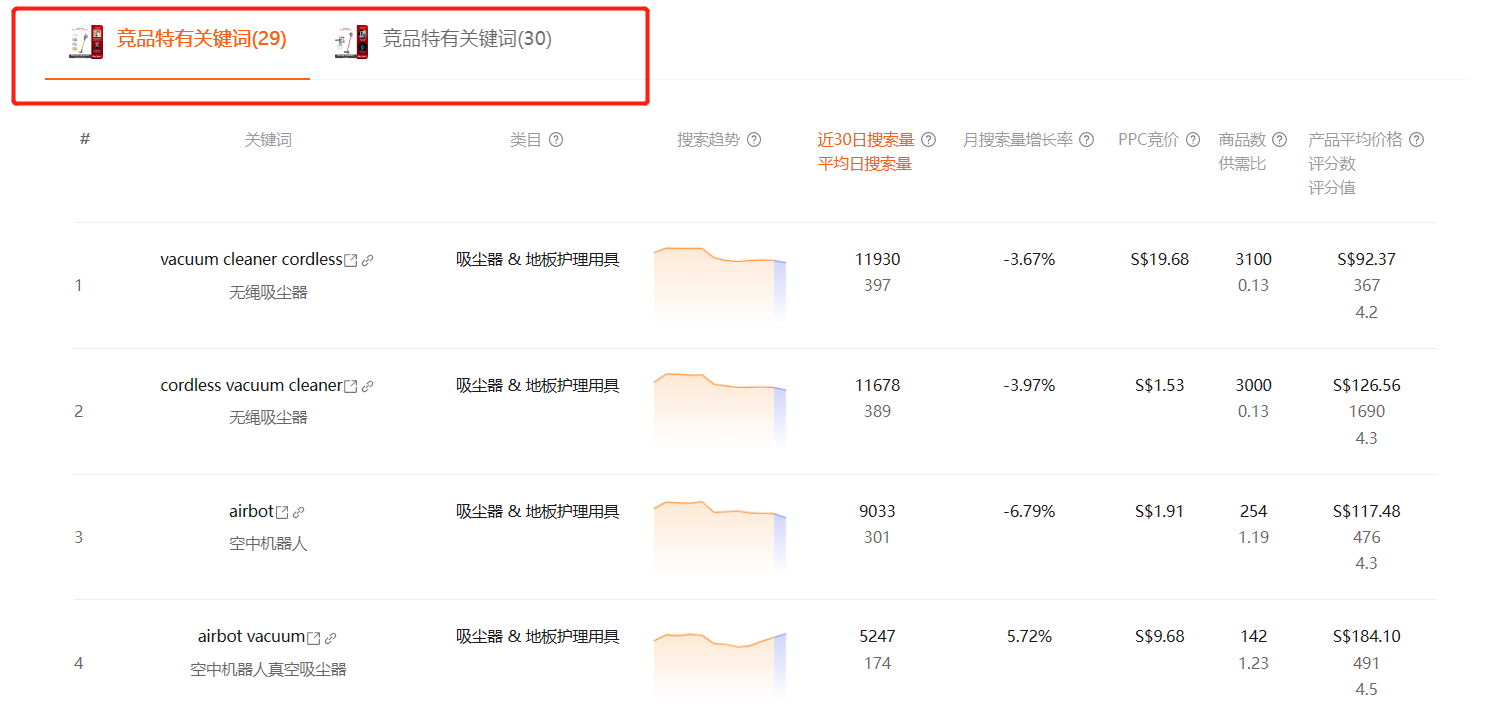Click growth rate -3.67%
The height and width of the screenshot is (717, 1490).
[x=1029, y=259]
